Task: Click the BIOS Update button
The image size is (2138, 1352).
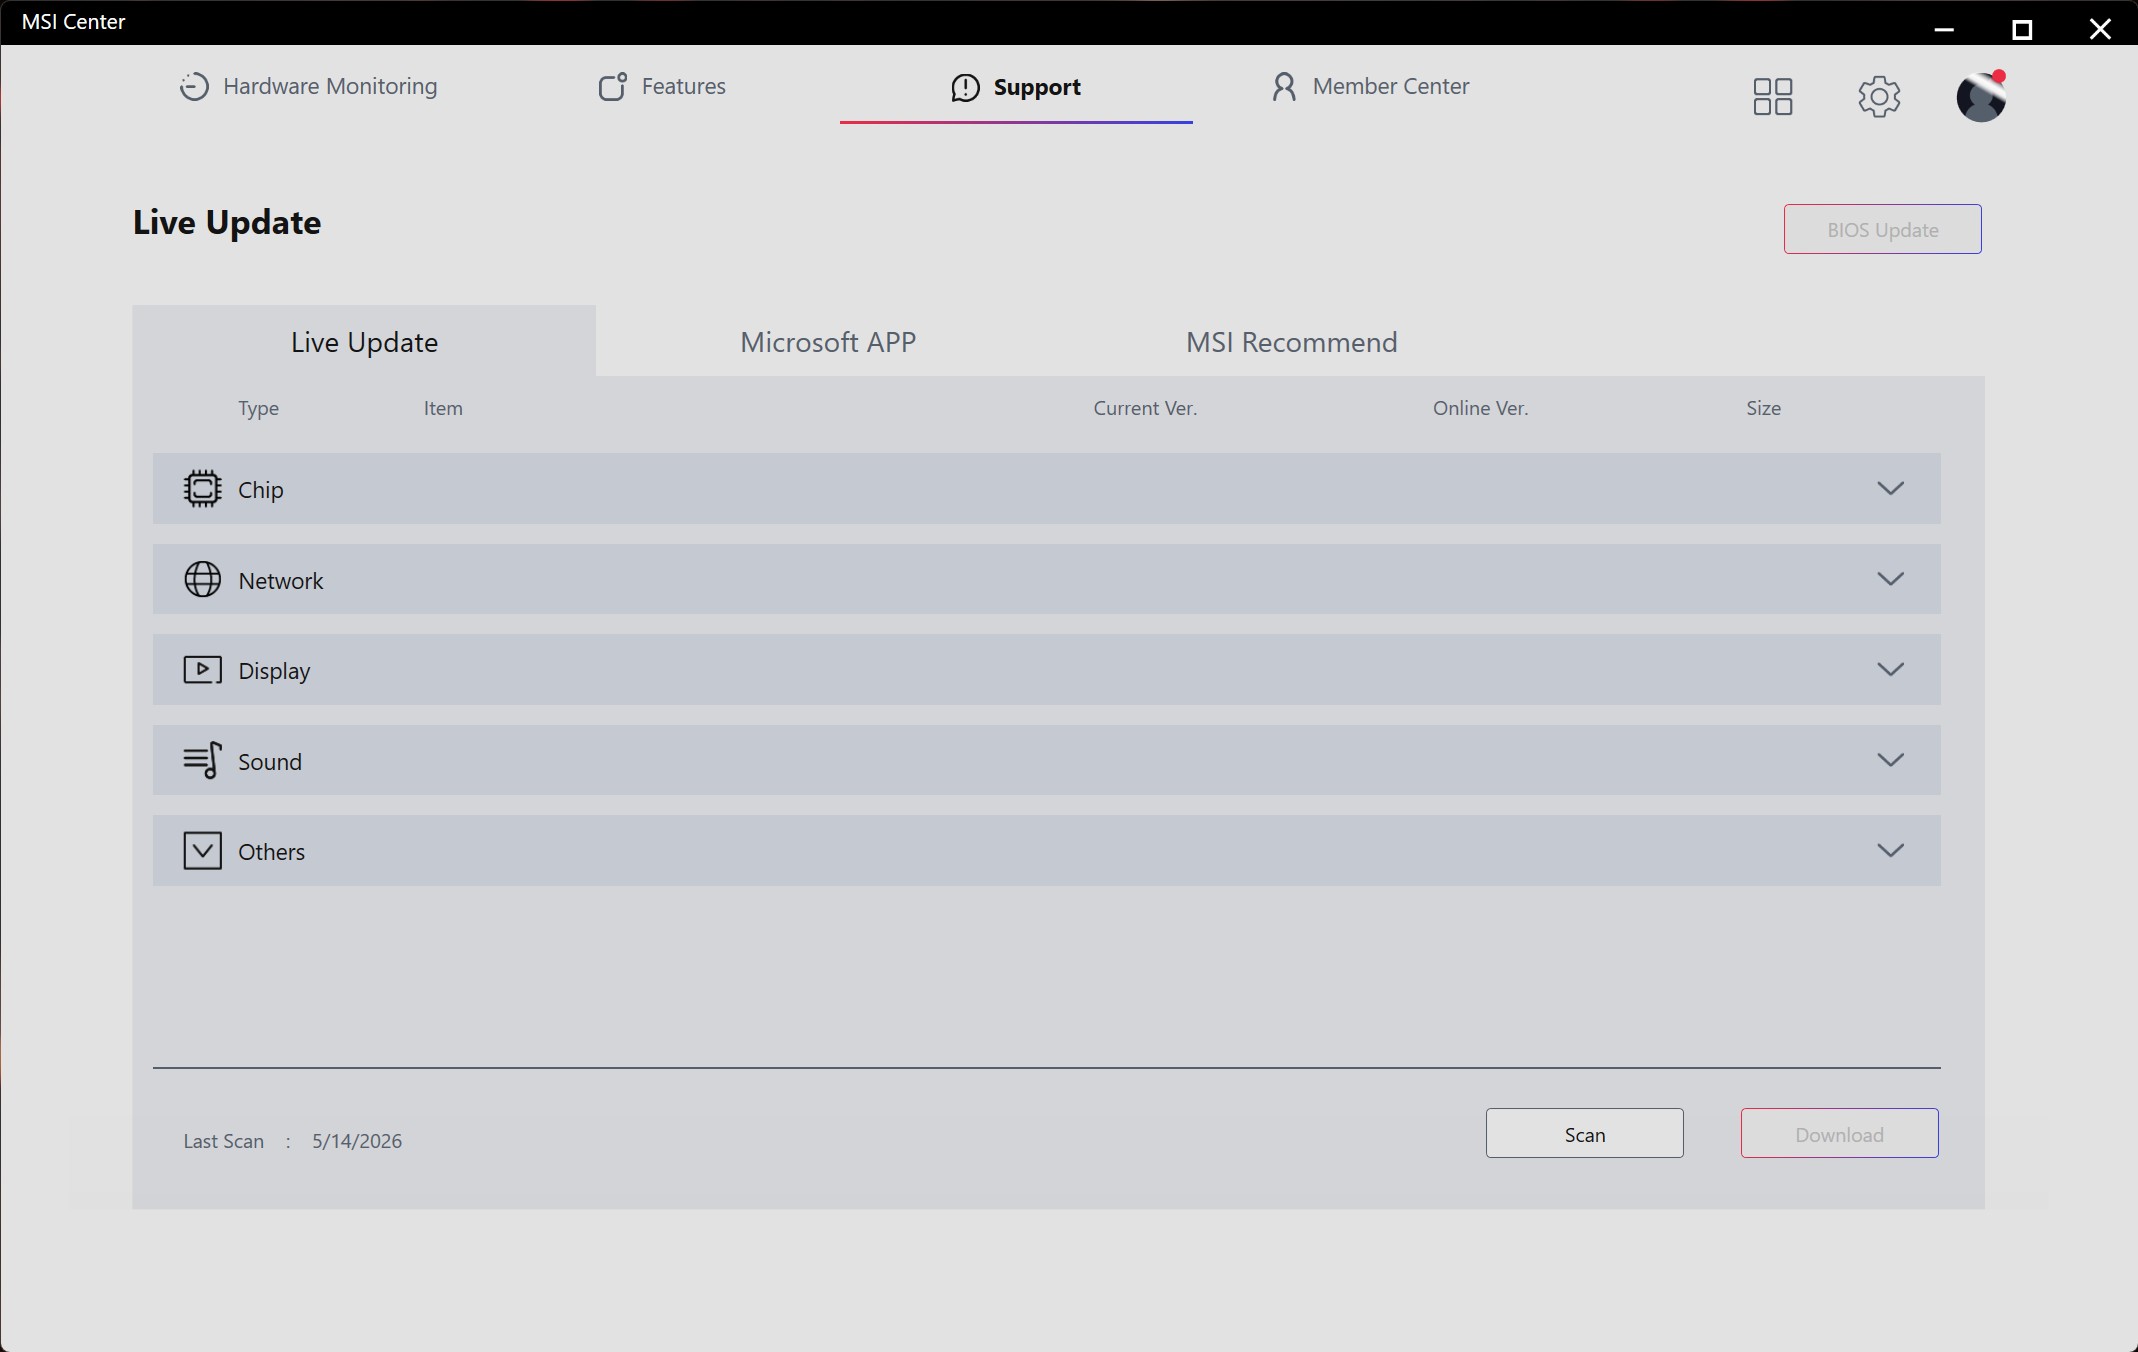Action: [x=1882, y=229]
